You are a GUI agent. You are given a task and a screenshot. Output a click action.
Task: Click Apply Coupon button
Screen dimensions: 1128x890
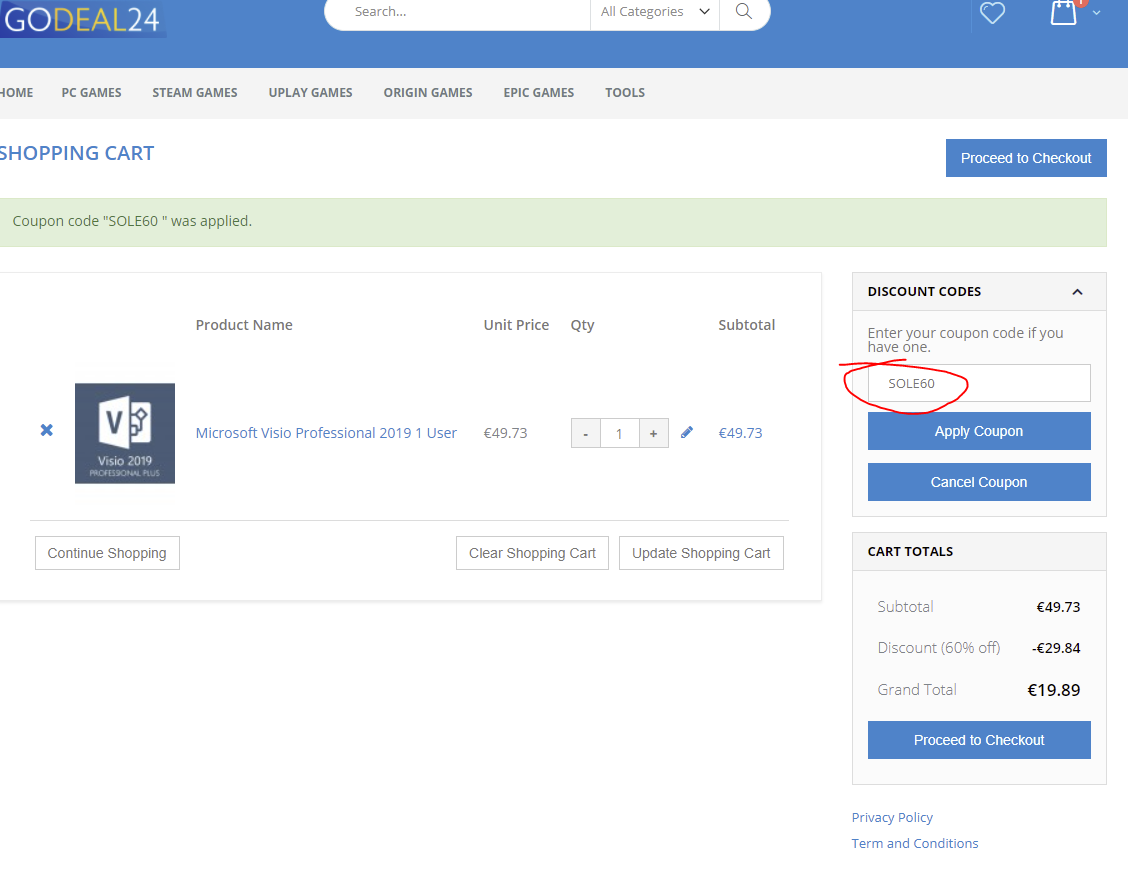(979, 431)
